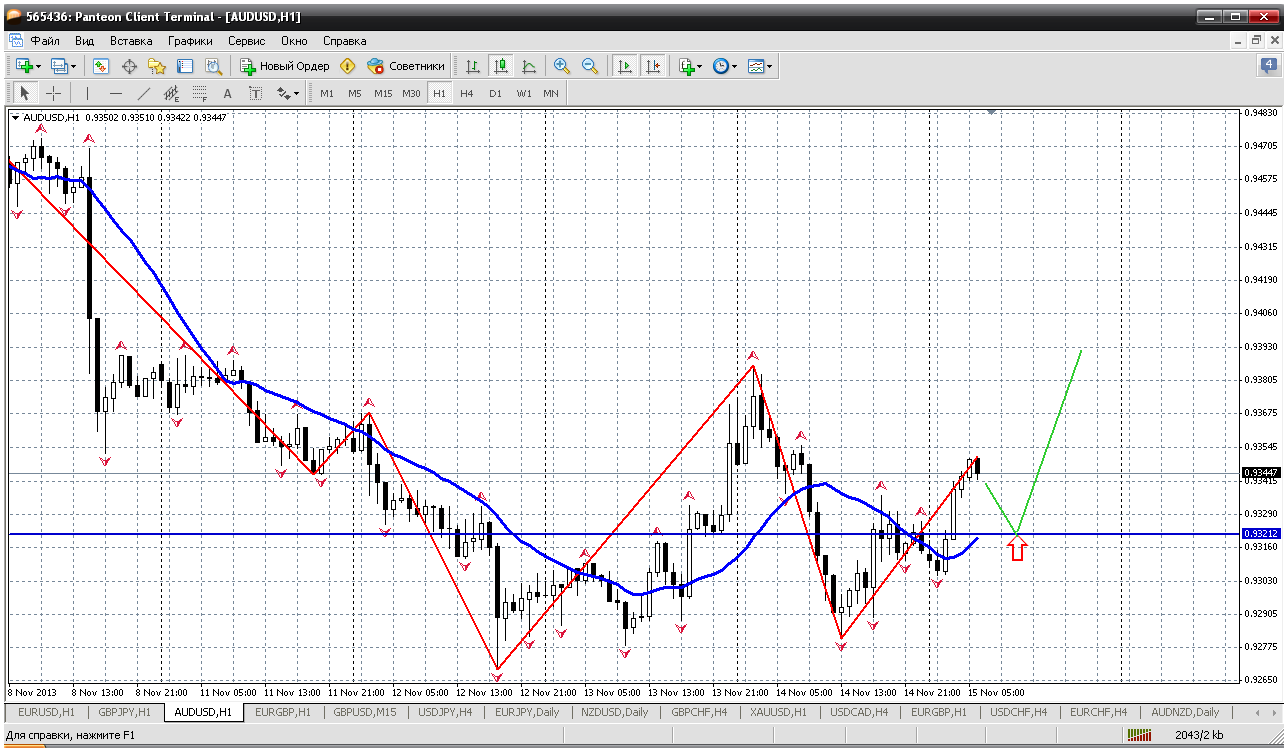1288x748 pixels.
Task: Open the Файл menu
Action: [x=45, y=41]
